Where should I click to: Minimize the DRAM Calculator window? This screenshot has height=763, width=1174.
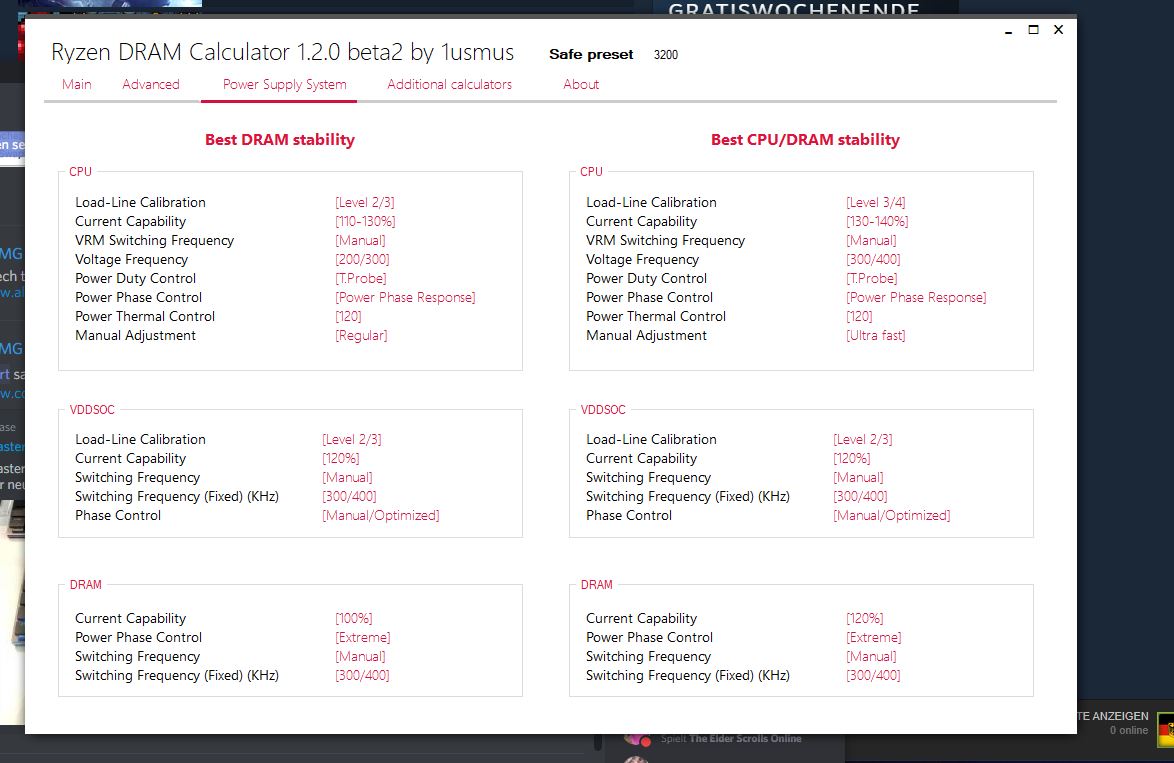click(1009, 30)
